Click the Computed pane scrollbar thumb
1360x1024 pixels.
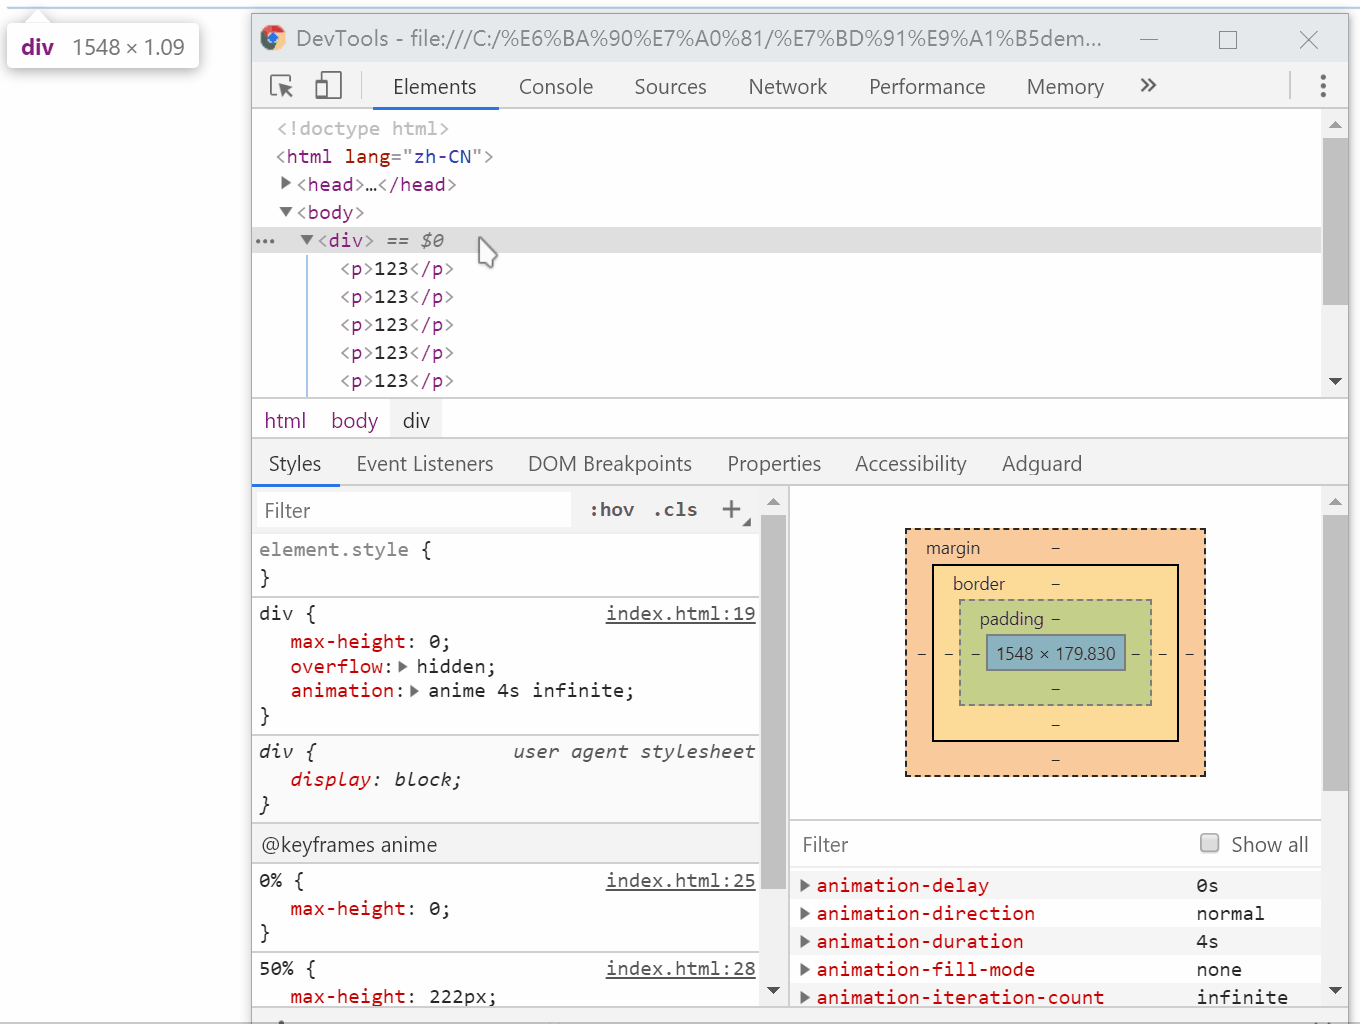[x=1335, y=653]
